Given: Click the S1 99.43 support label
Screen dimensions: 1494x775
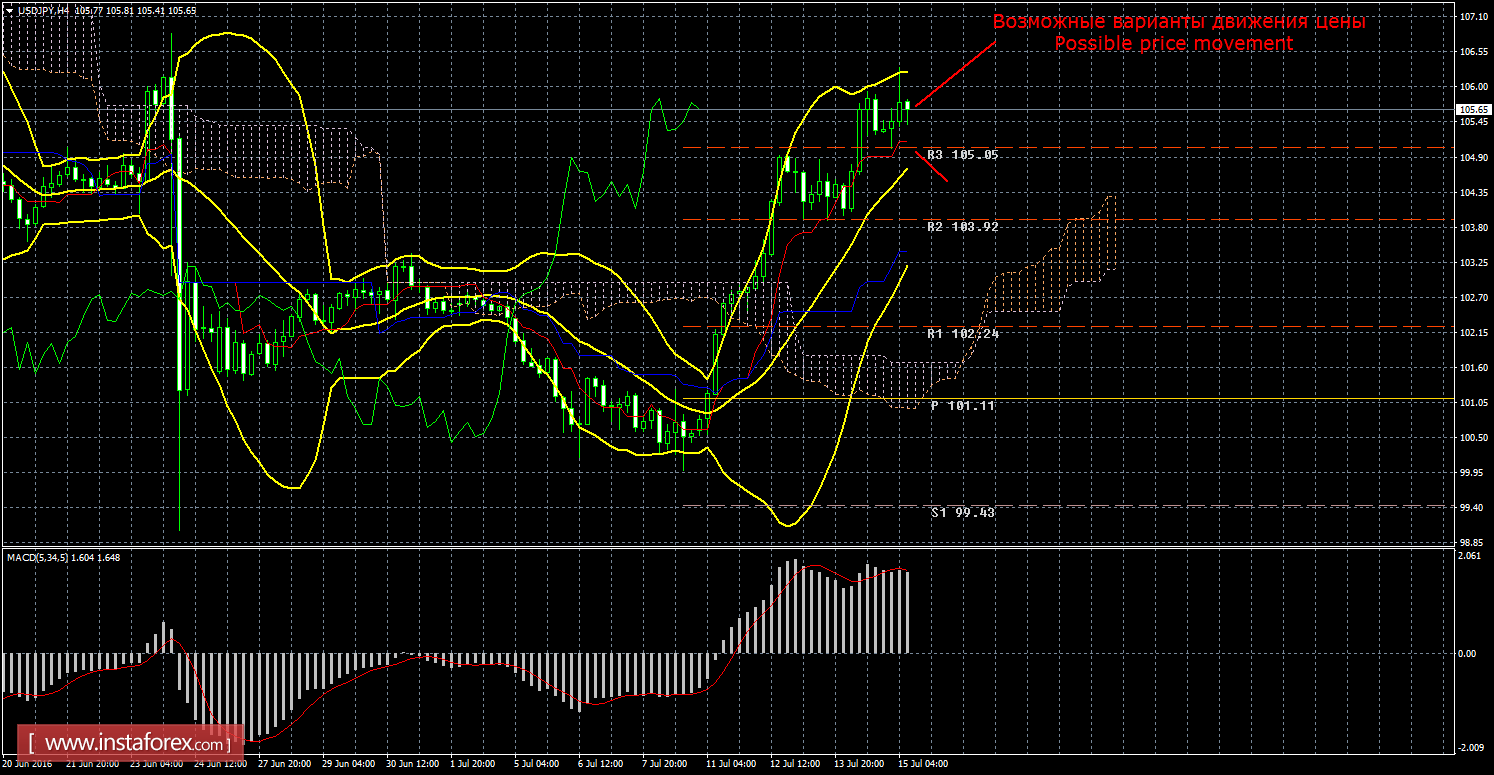Looking at the screenshot, I should pos(963,512).
